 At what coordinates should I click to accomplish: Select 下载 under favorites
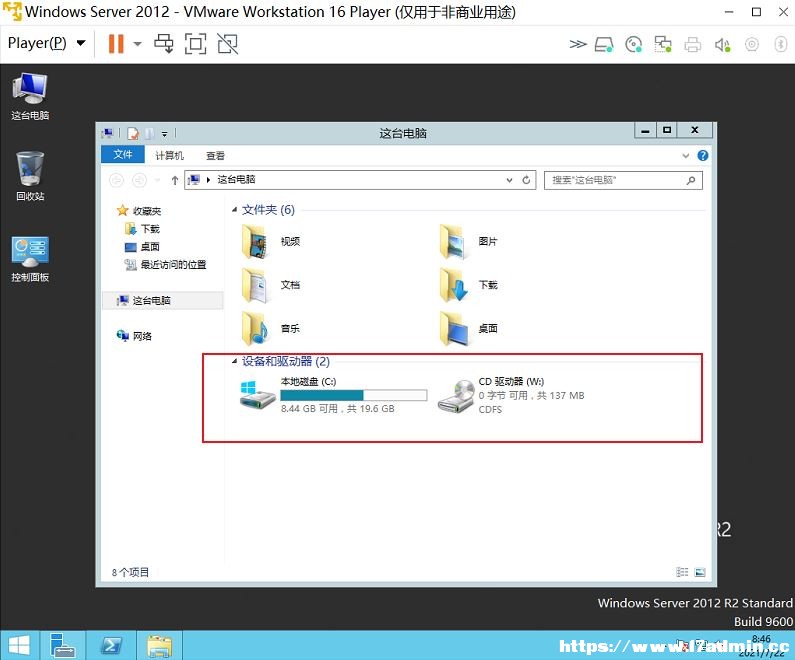tap(142, 229)
